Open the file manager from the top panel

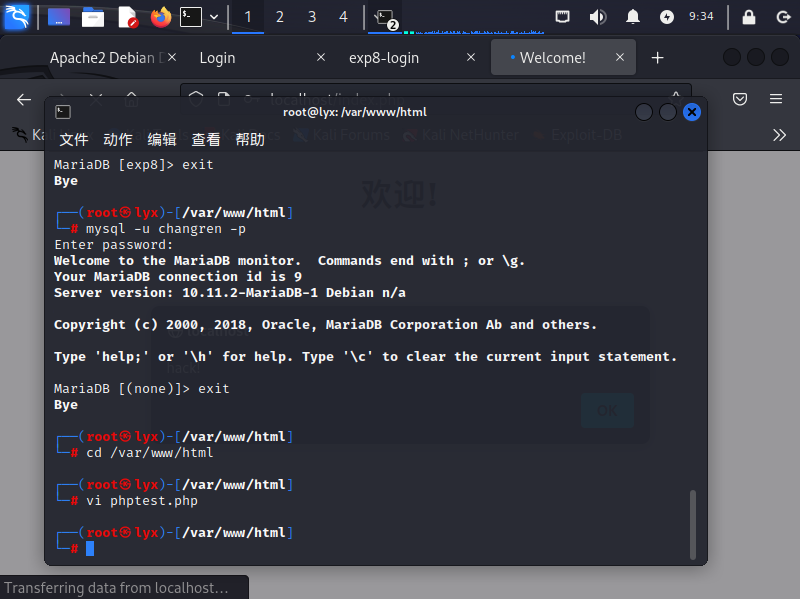coord(93,17)
